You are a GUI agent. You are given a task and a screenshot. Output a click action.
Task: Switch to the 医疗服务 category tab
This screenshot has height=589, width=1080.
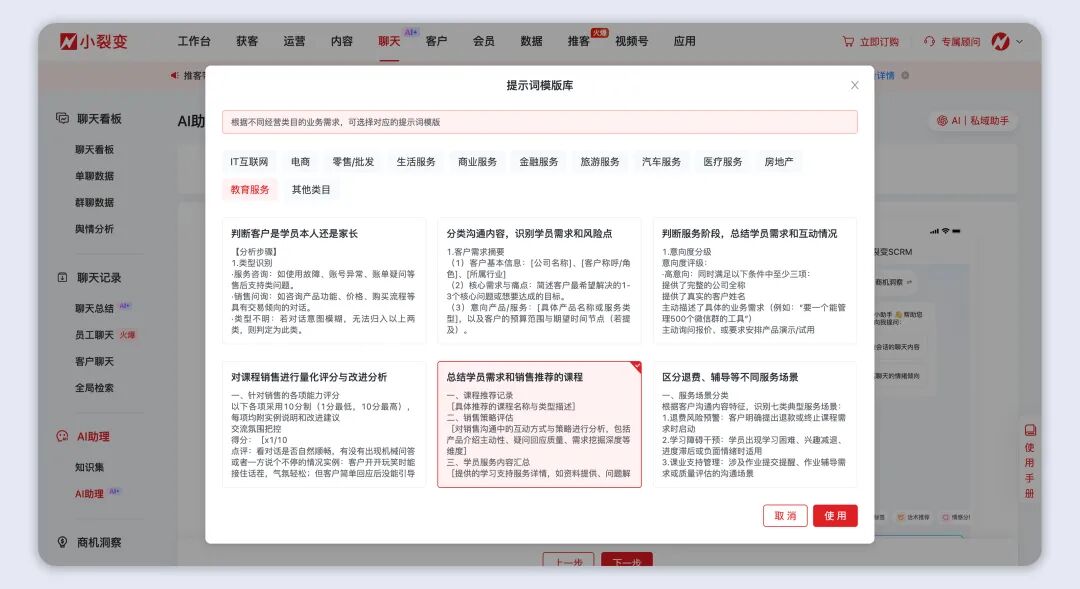coord(723,160)
